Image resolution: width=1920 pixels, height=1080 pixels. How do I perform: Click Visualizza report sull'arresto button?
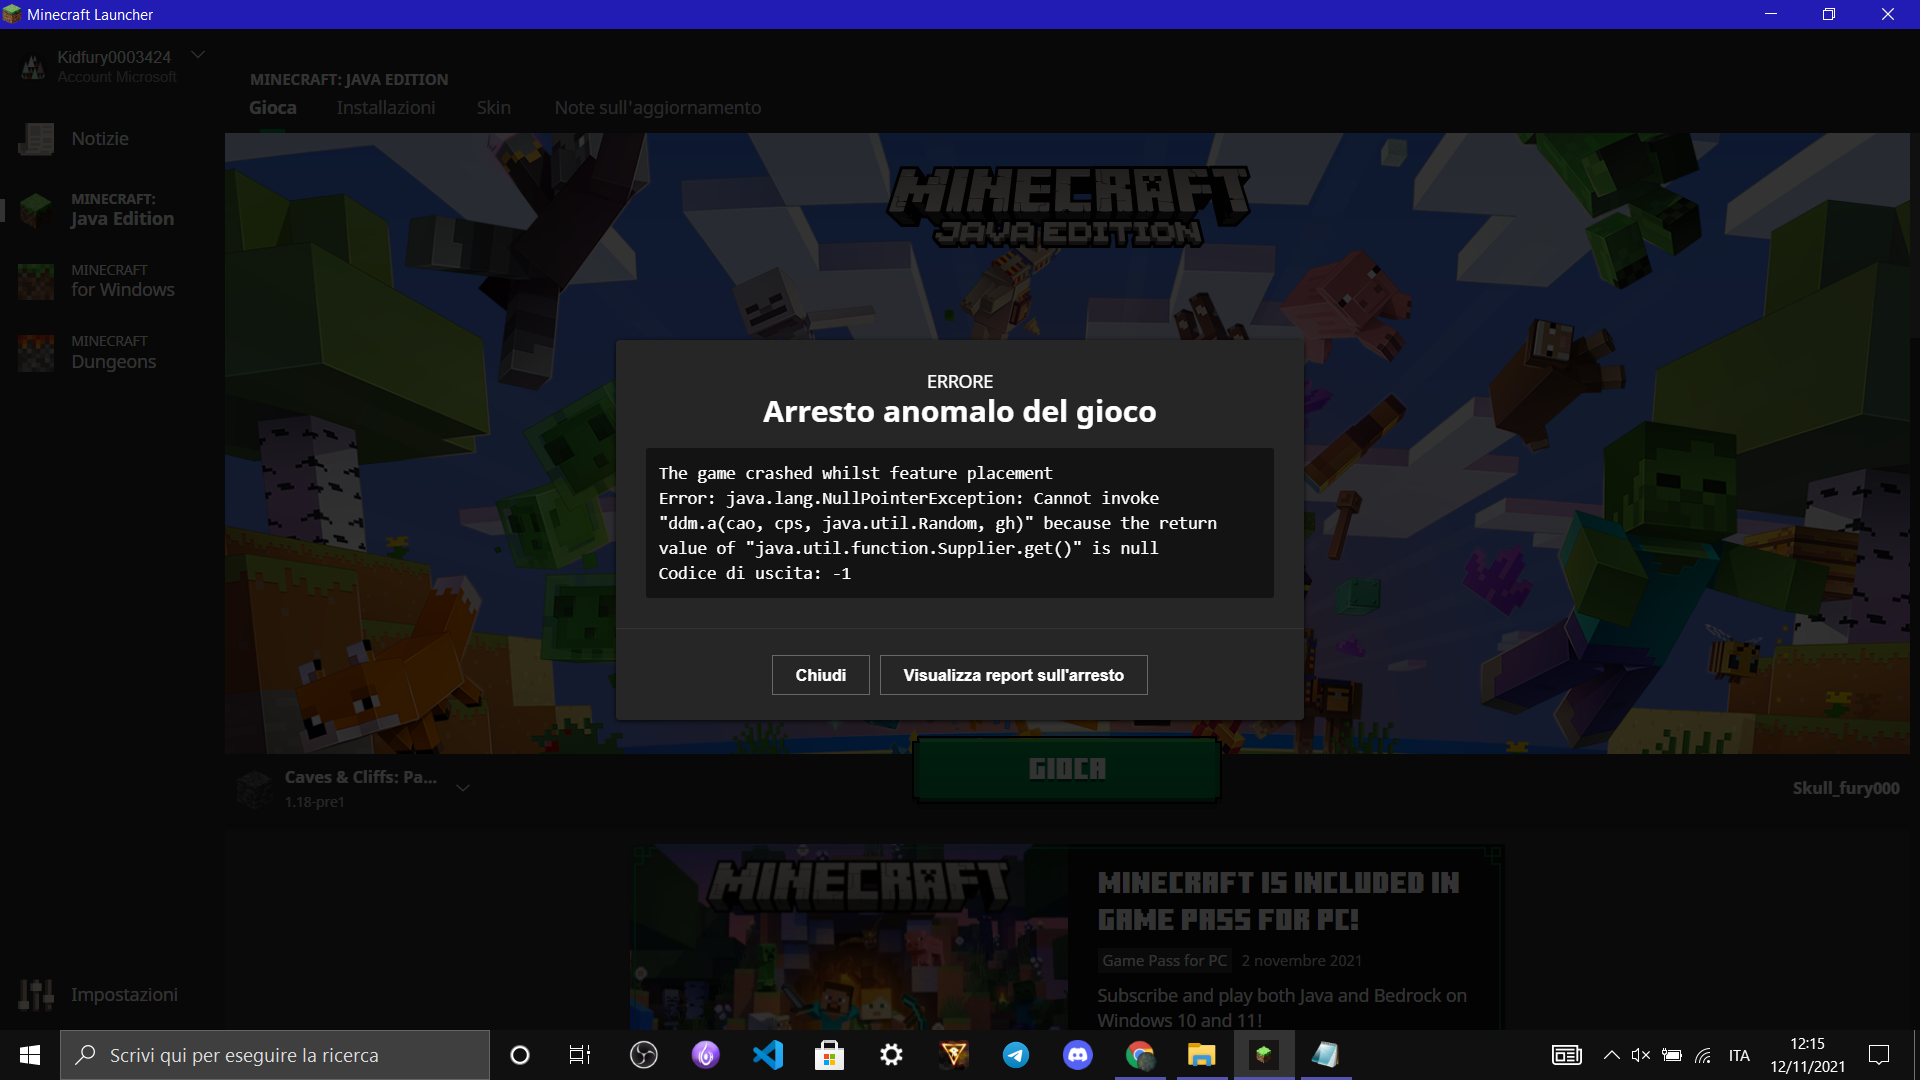[x=1013, y=675]
